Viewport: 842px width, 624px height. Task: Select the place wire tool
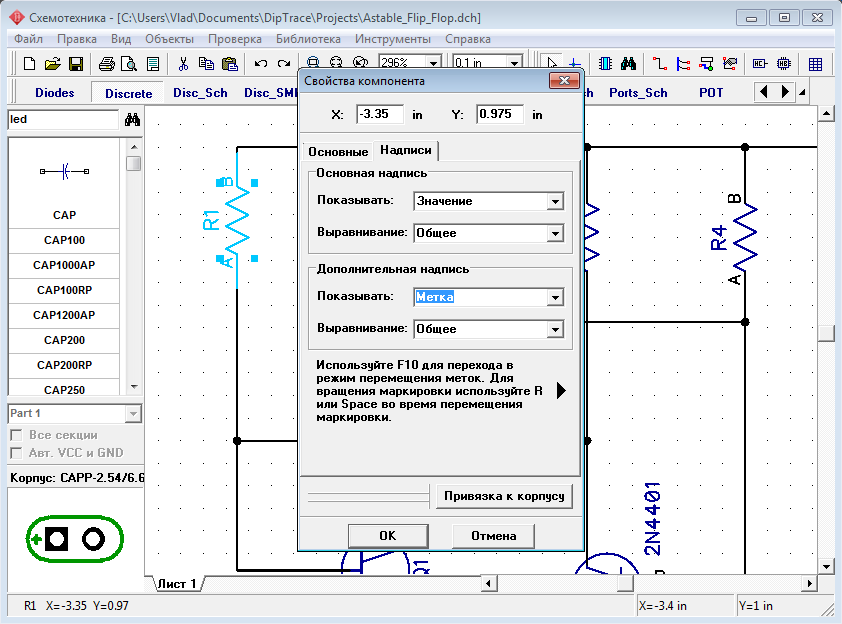659,64
